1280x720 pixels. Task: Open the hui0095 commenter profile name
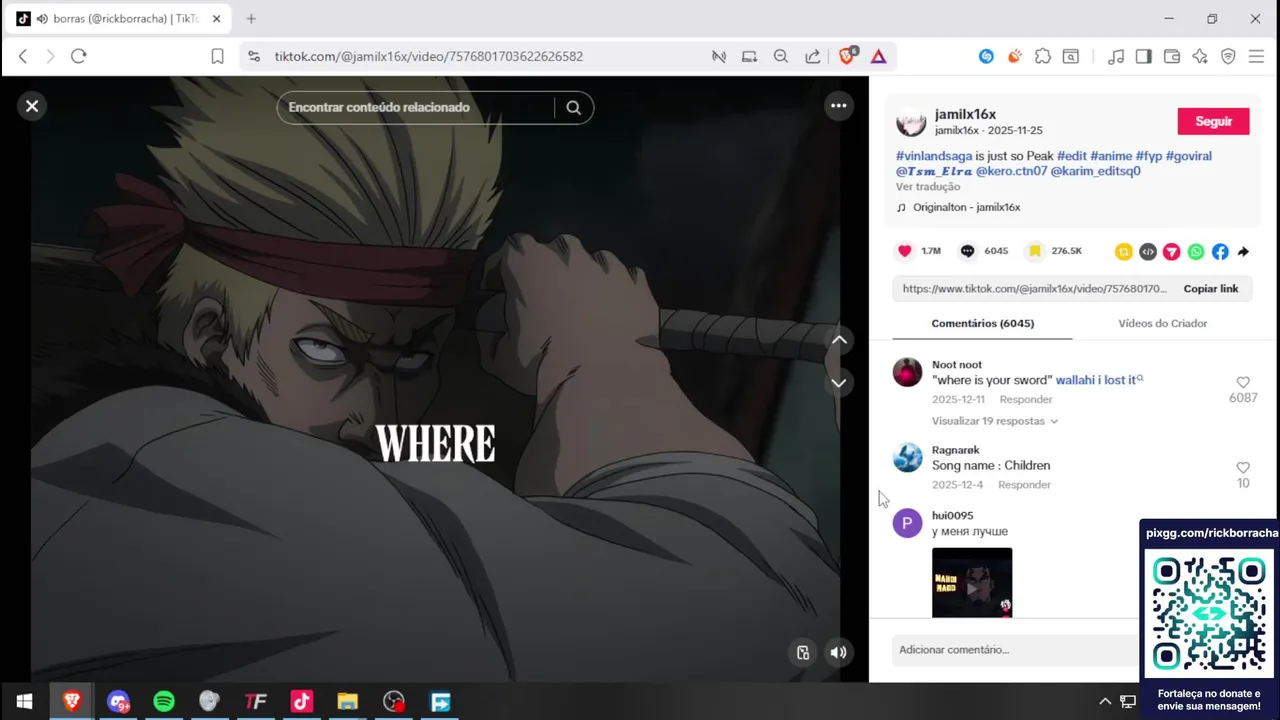(x=952, y=516)
